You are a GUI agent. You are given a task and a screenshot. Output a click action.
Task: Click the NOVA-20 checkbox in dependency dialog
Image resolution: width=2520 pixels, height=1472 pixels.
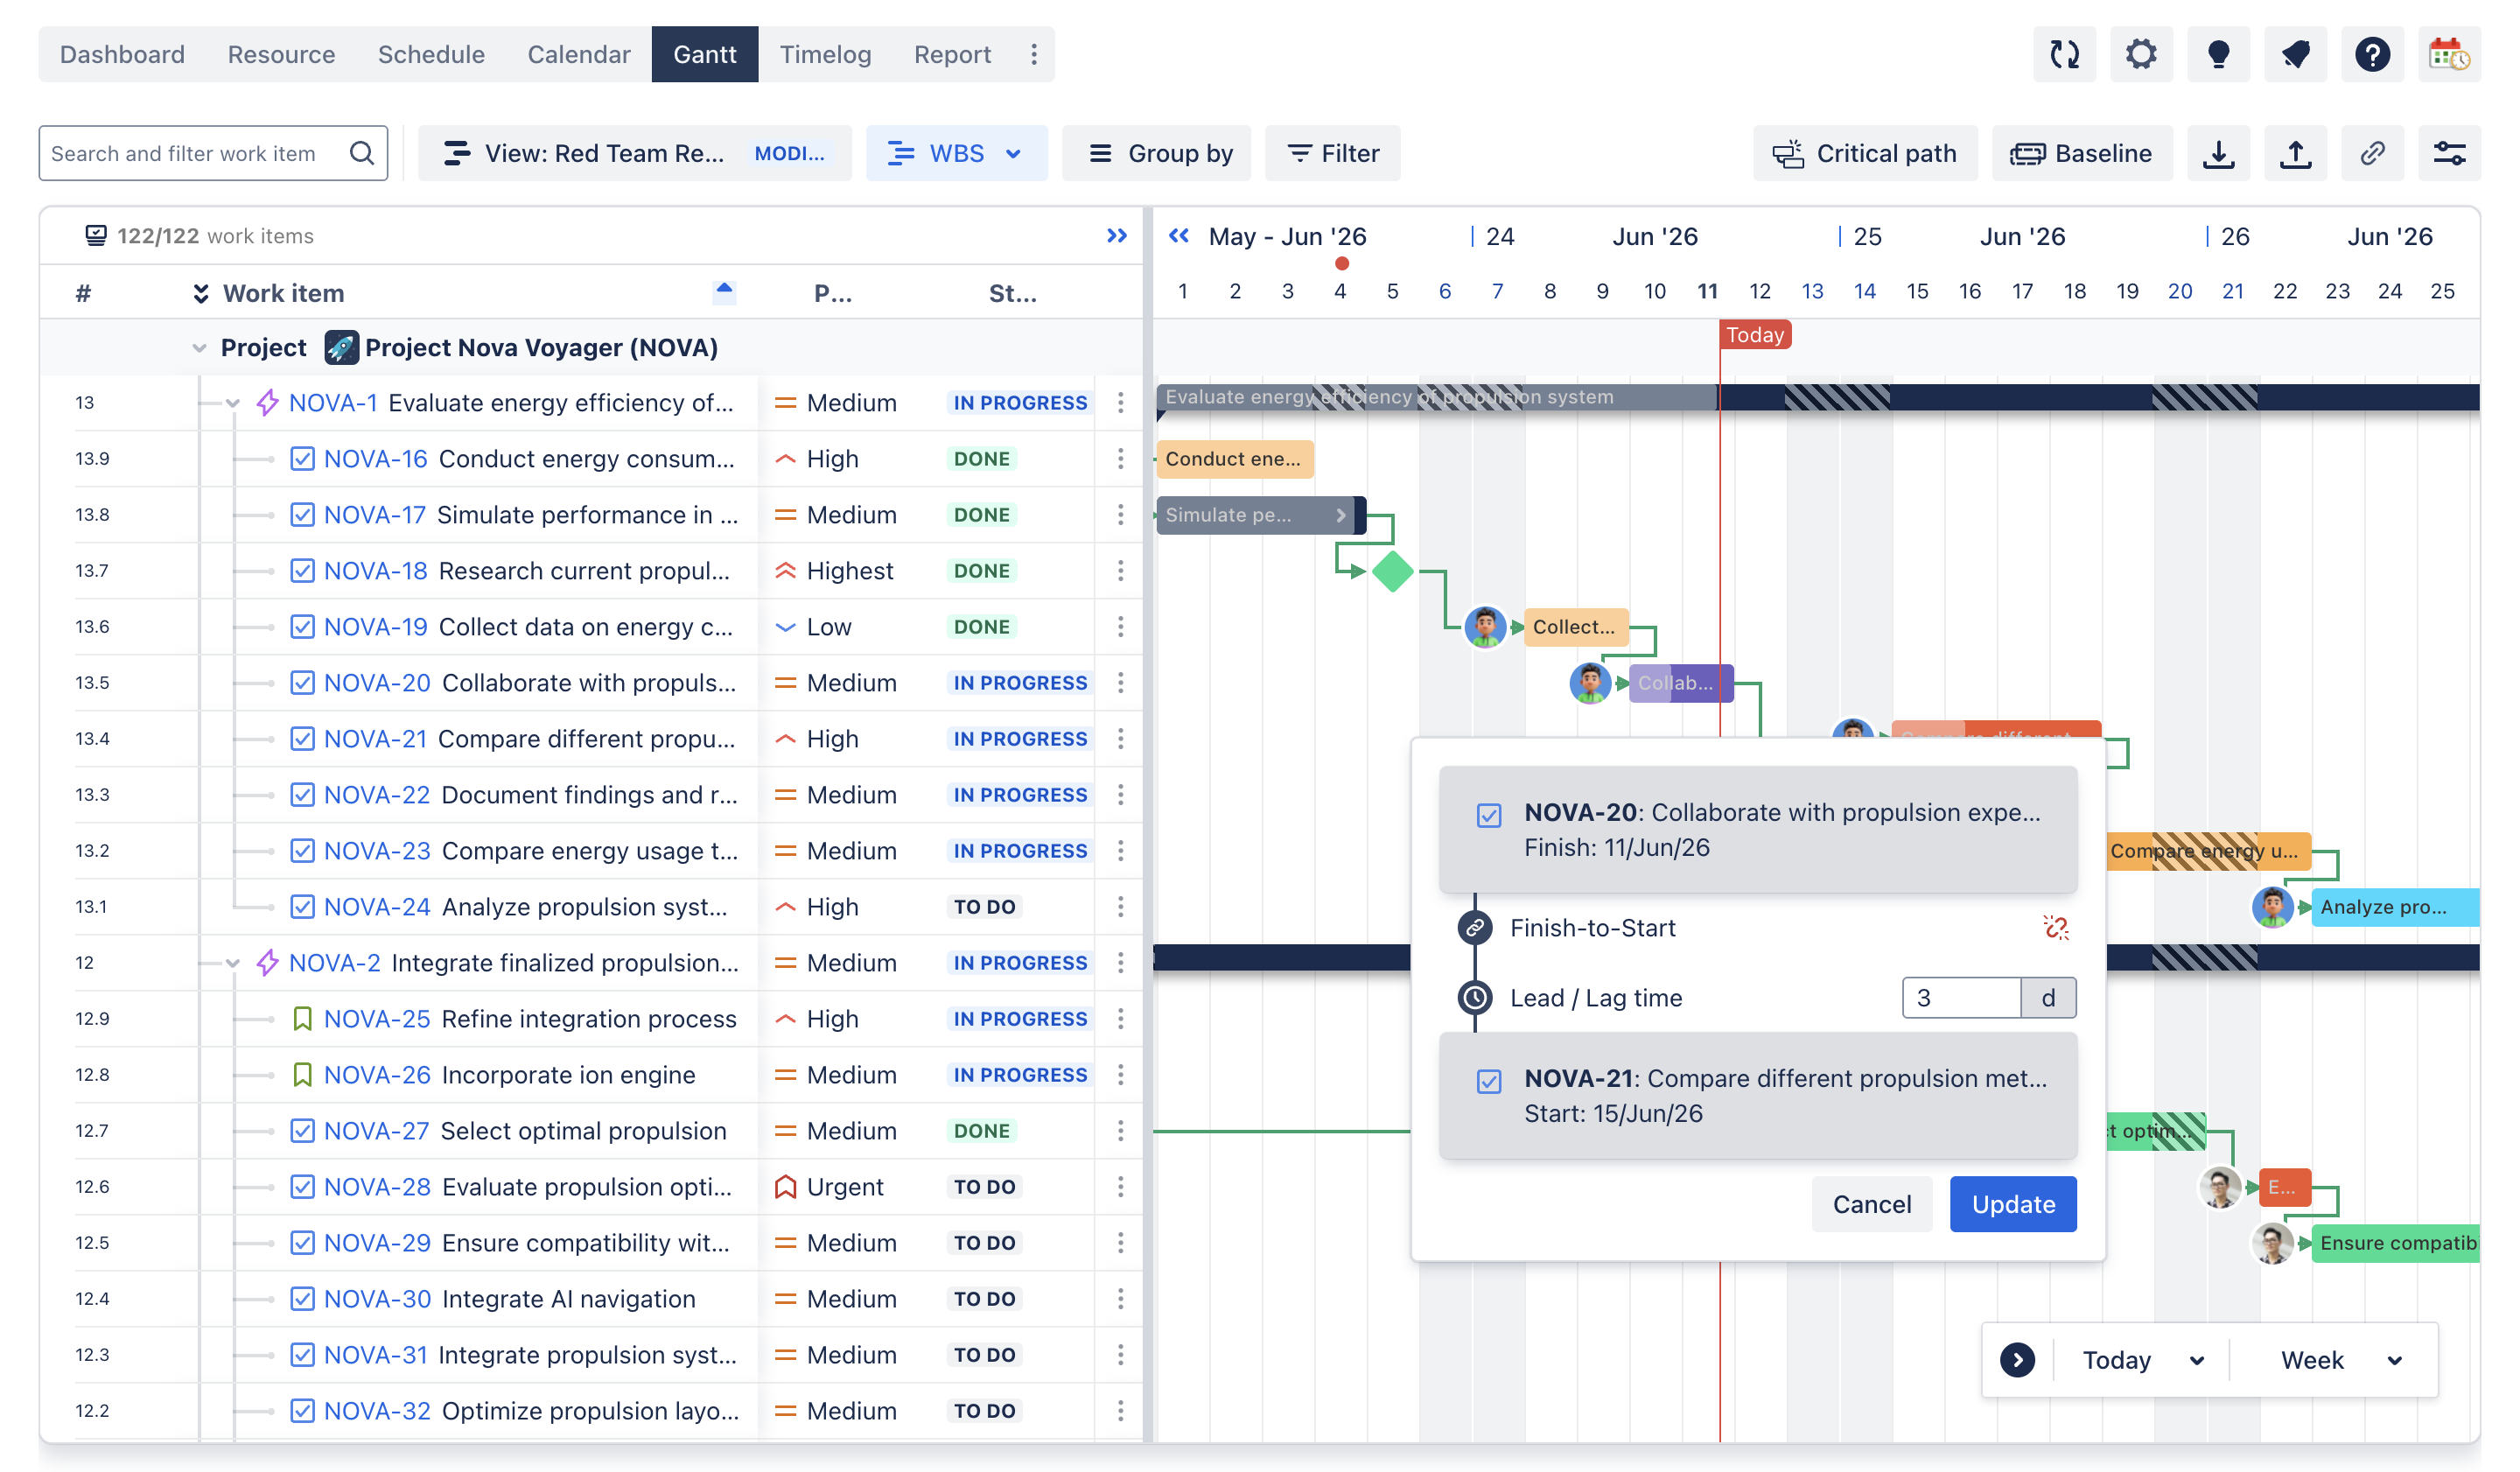[x=1488, y=815]
